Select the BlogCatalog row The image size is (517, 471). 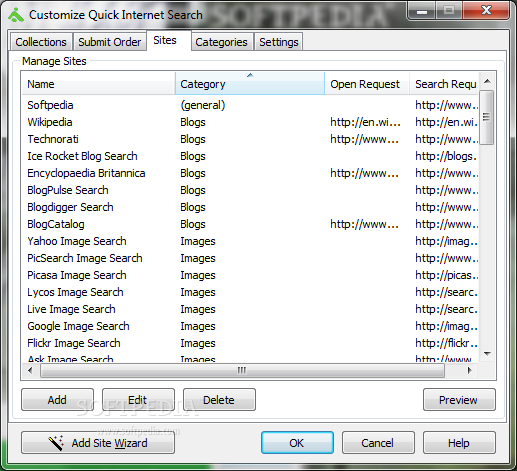251,224
